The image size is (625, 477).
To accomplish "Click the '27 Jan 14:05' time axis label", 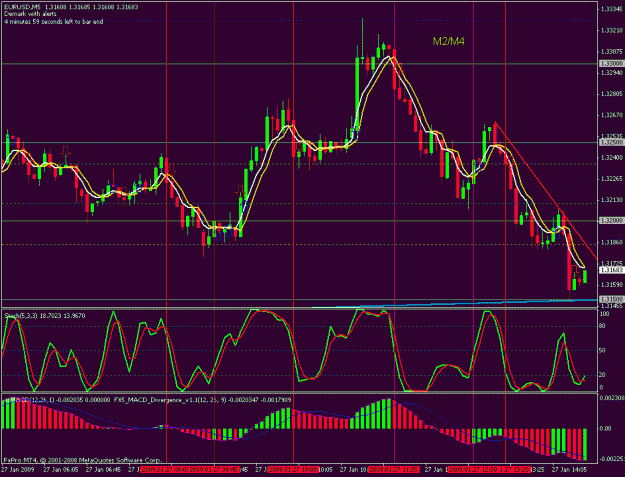I will point(569,470).
